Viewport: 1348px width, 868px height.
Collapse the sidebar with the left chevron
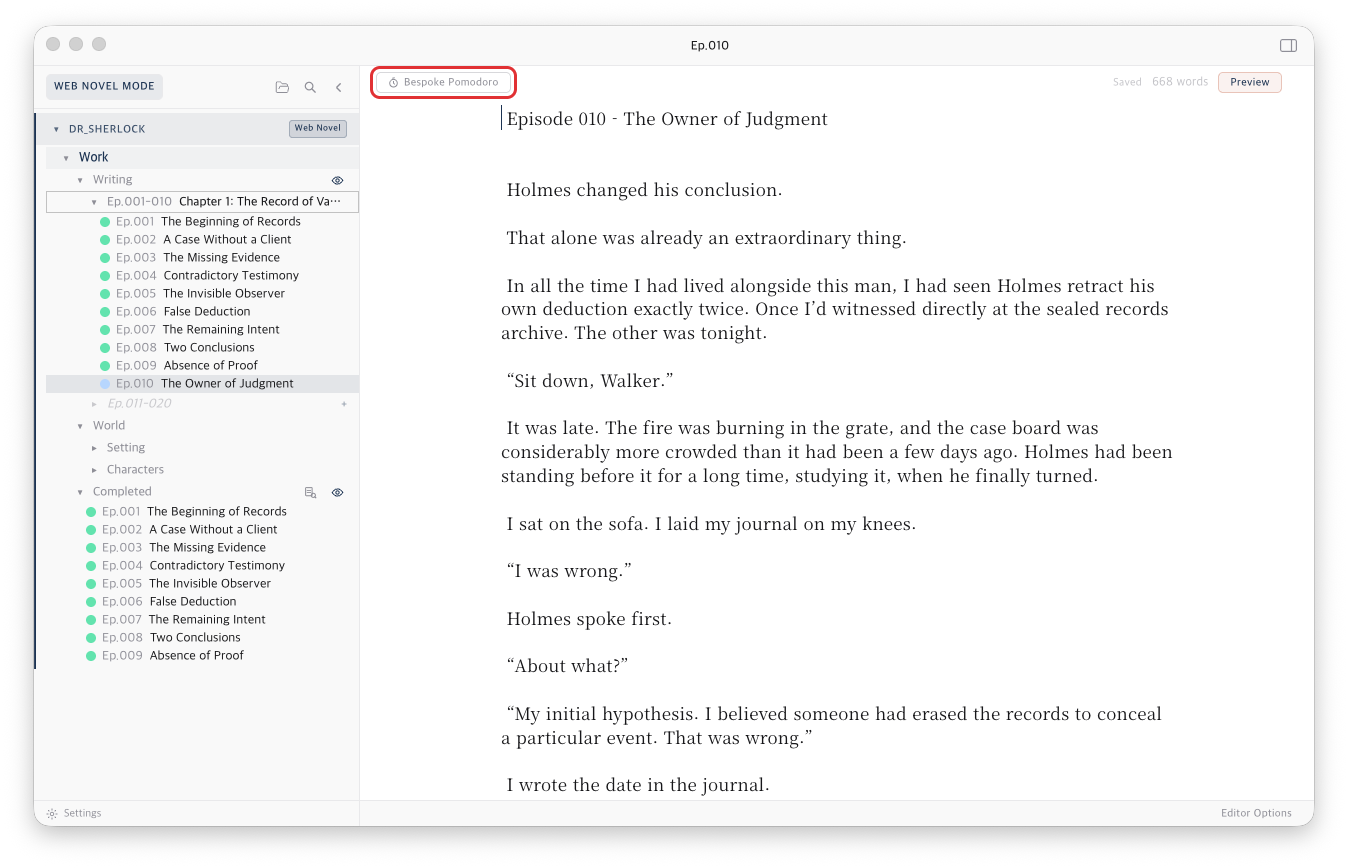(x=339, y=88)
